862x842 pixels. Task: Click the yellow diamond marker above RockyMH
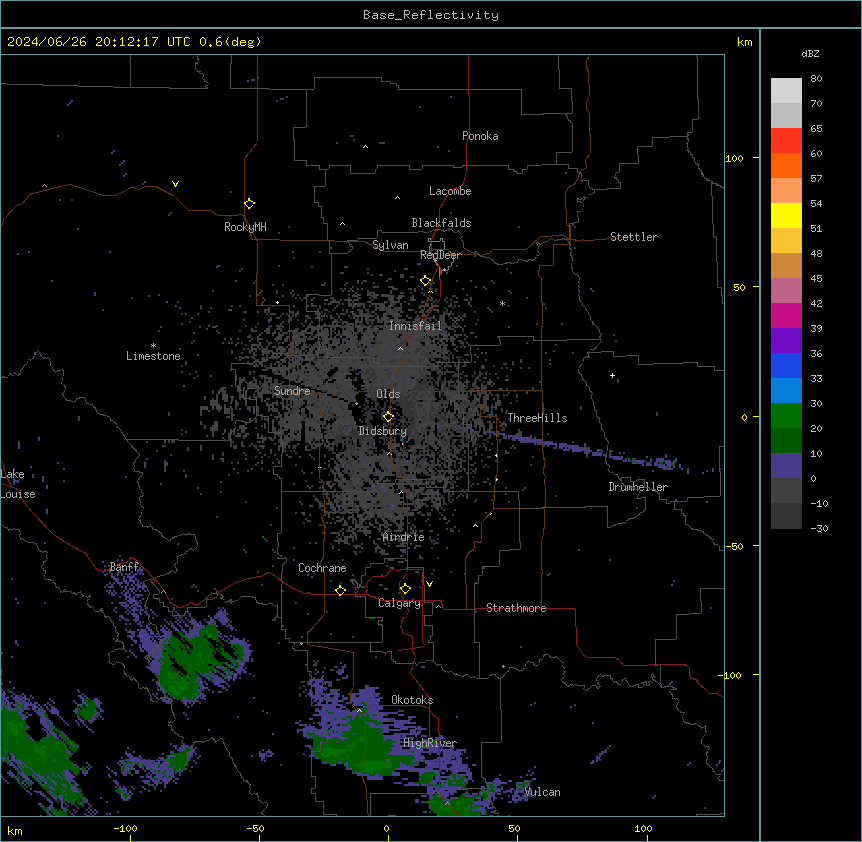tap(249, 204)
